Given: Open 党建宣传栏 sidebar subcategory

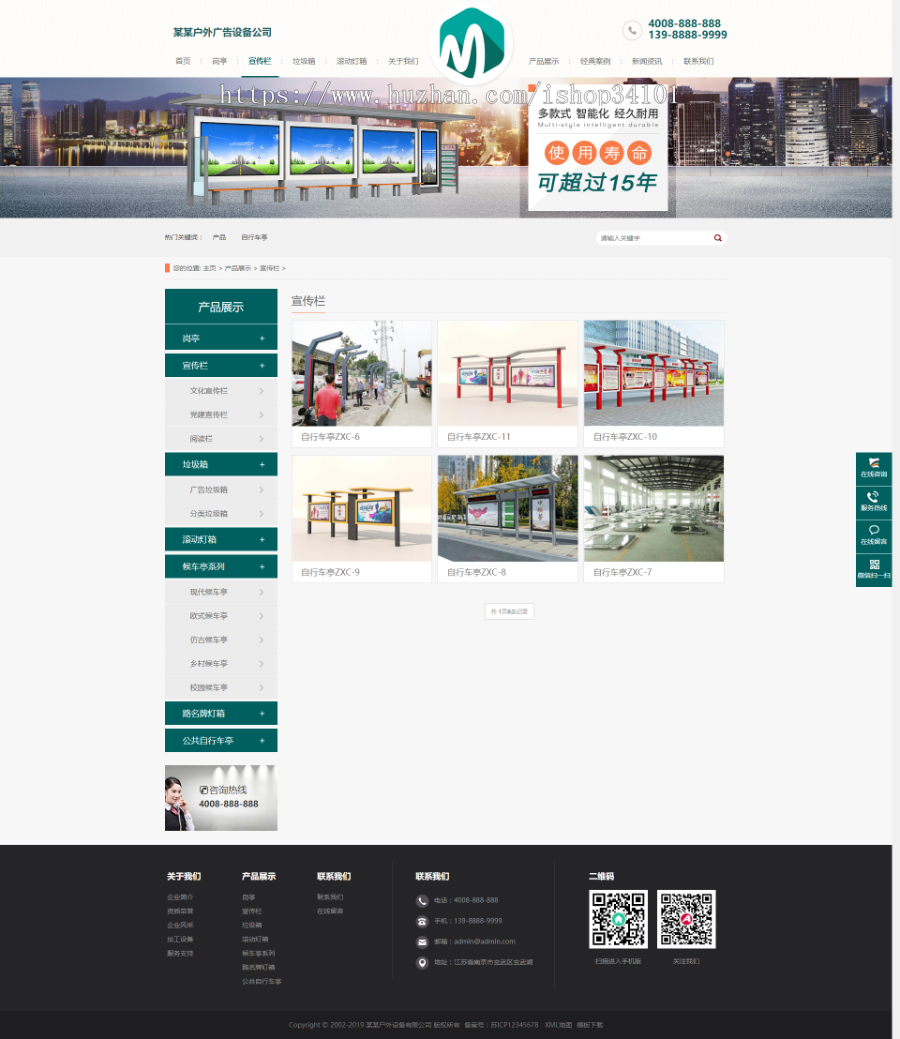Looking at the screenshot, I should [x=209, y=415].
